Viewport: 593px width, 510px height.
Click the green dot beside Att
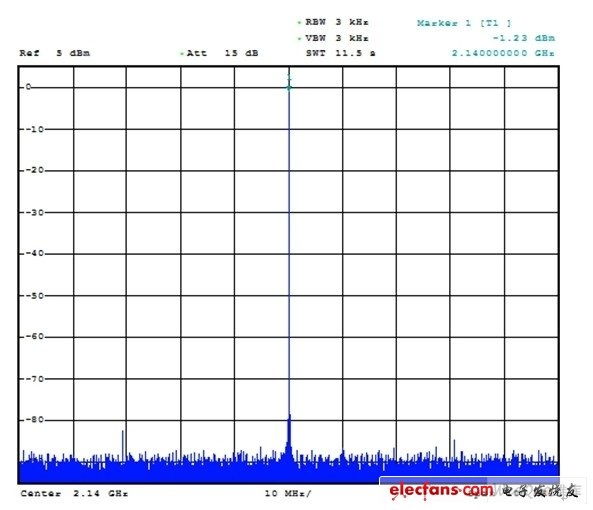click(182, 53)
